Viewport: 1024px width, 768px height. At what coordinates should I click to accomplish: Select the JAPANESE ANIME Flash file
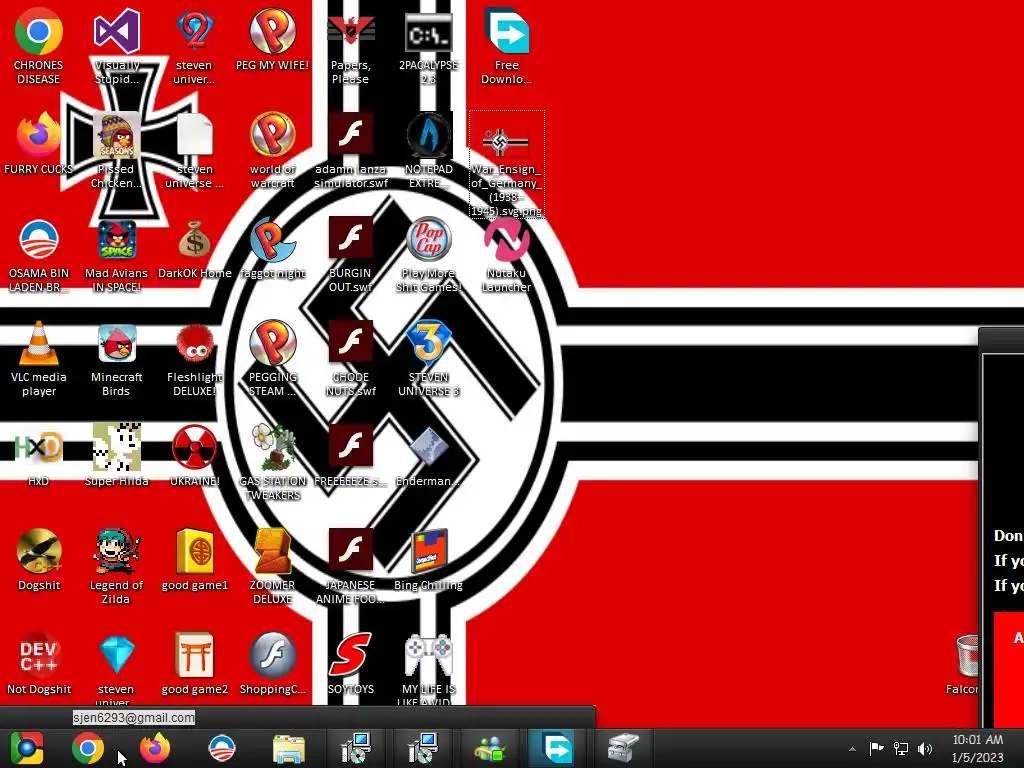click(351, 566)
